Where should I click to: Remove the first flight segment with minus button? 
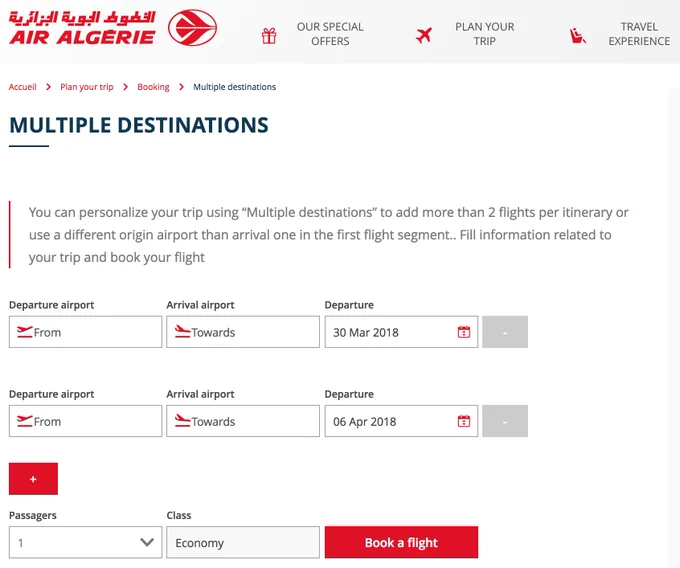pos(505,332)
